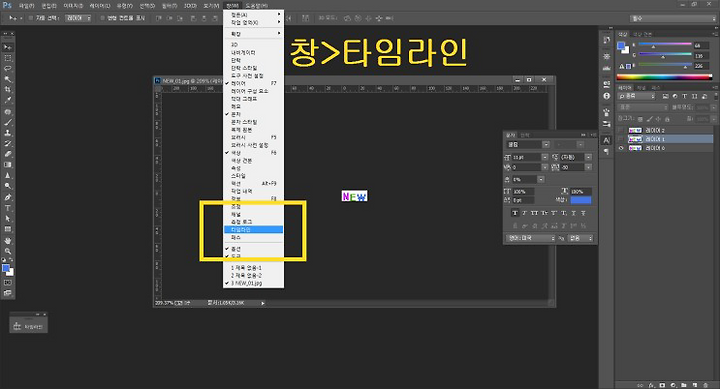Click the delete layer trash icon
The image size is (720, 389).
coord(706,385)
